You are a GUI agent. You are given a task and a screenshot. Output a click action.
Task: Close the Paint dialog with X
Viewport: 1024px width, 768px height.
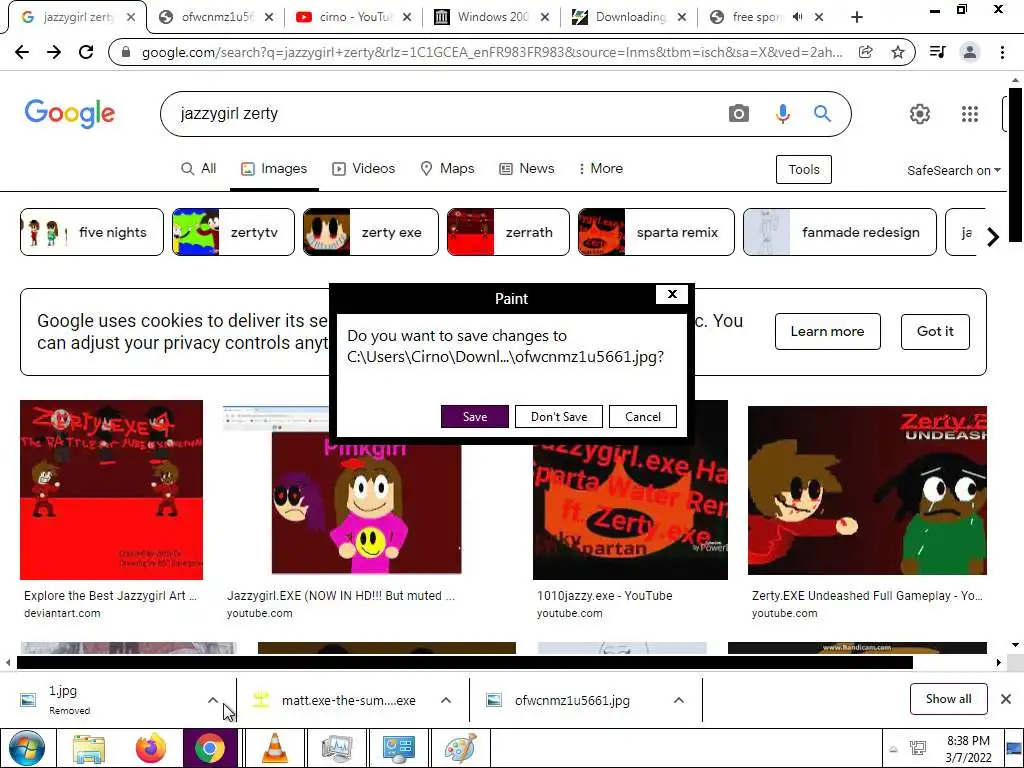672,295
